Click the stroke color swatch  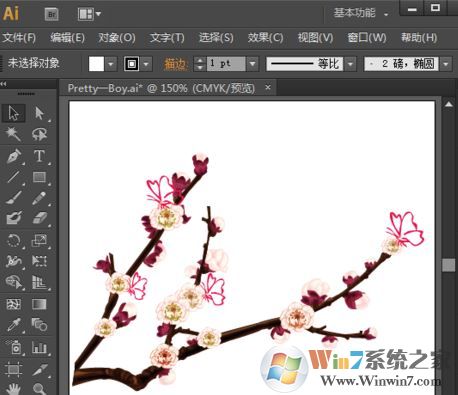[x=132, y=63]
